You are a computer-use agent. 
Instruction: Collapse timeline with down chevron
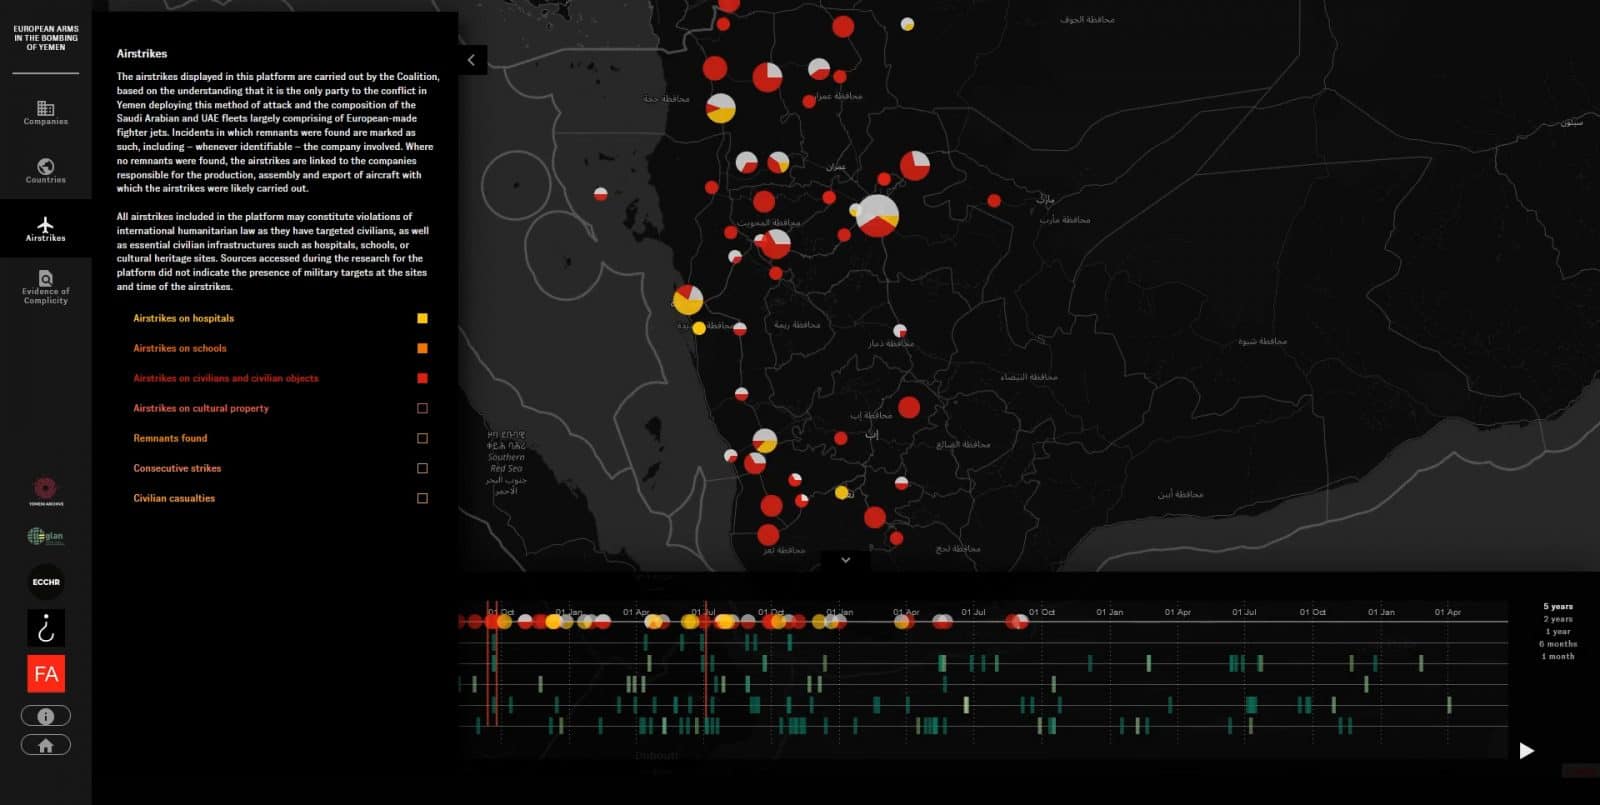click(x=845, y=560)
